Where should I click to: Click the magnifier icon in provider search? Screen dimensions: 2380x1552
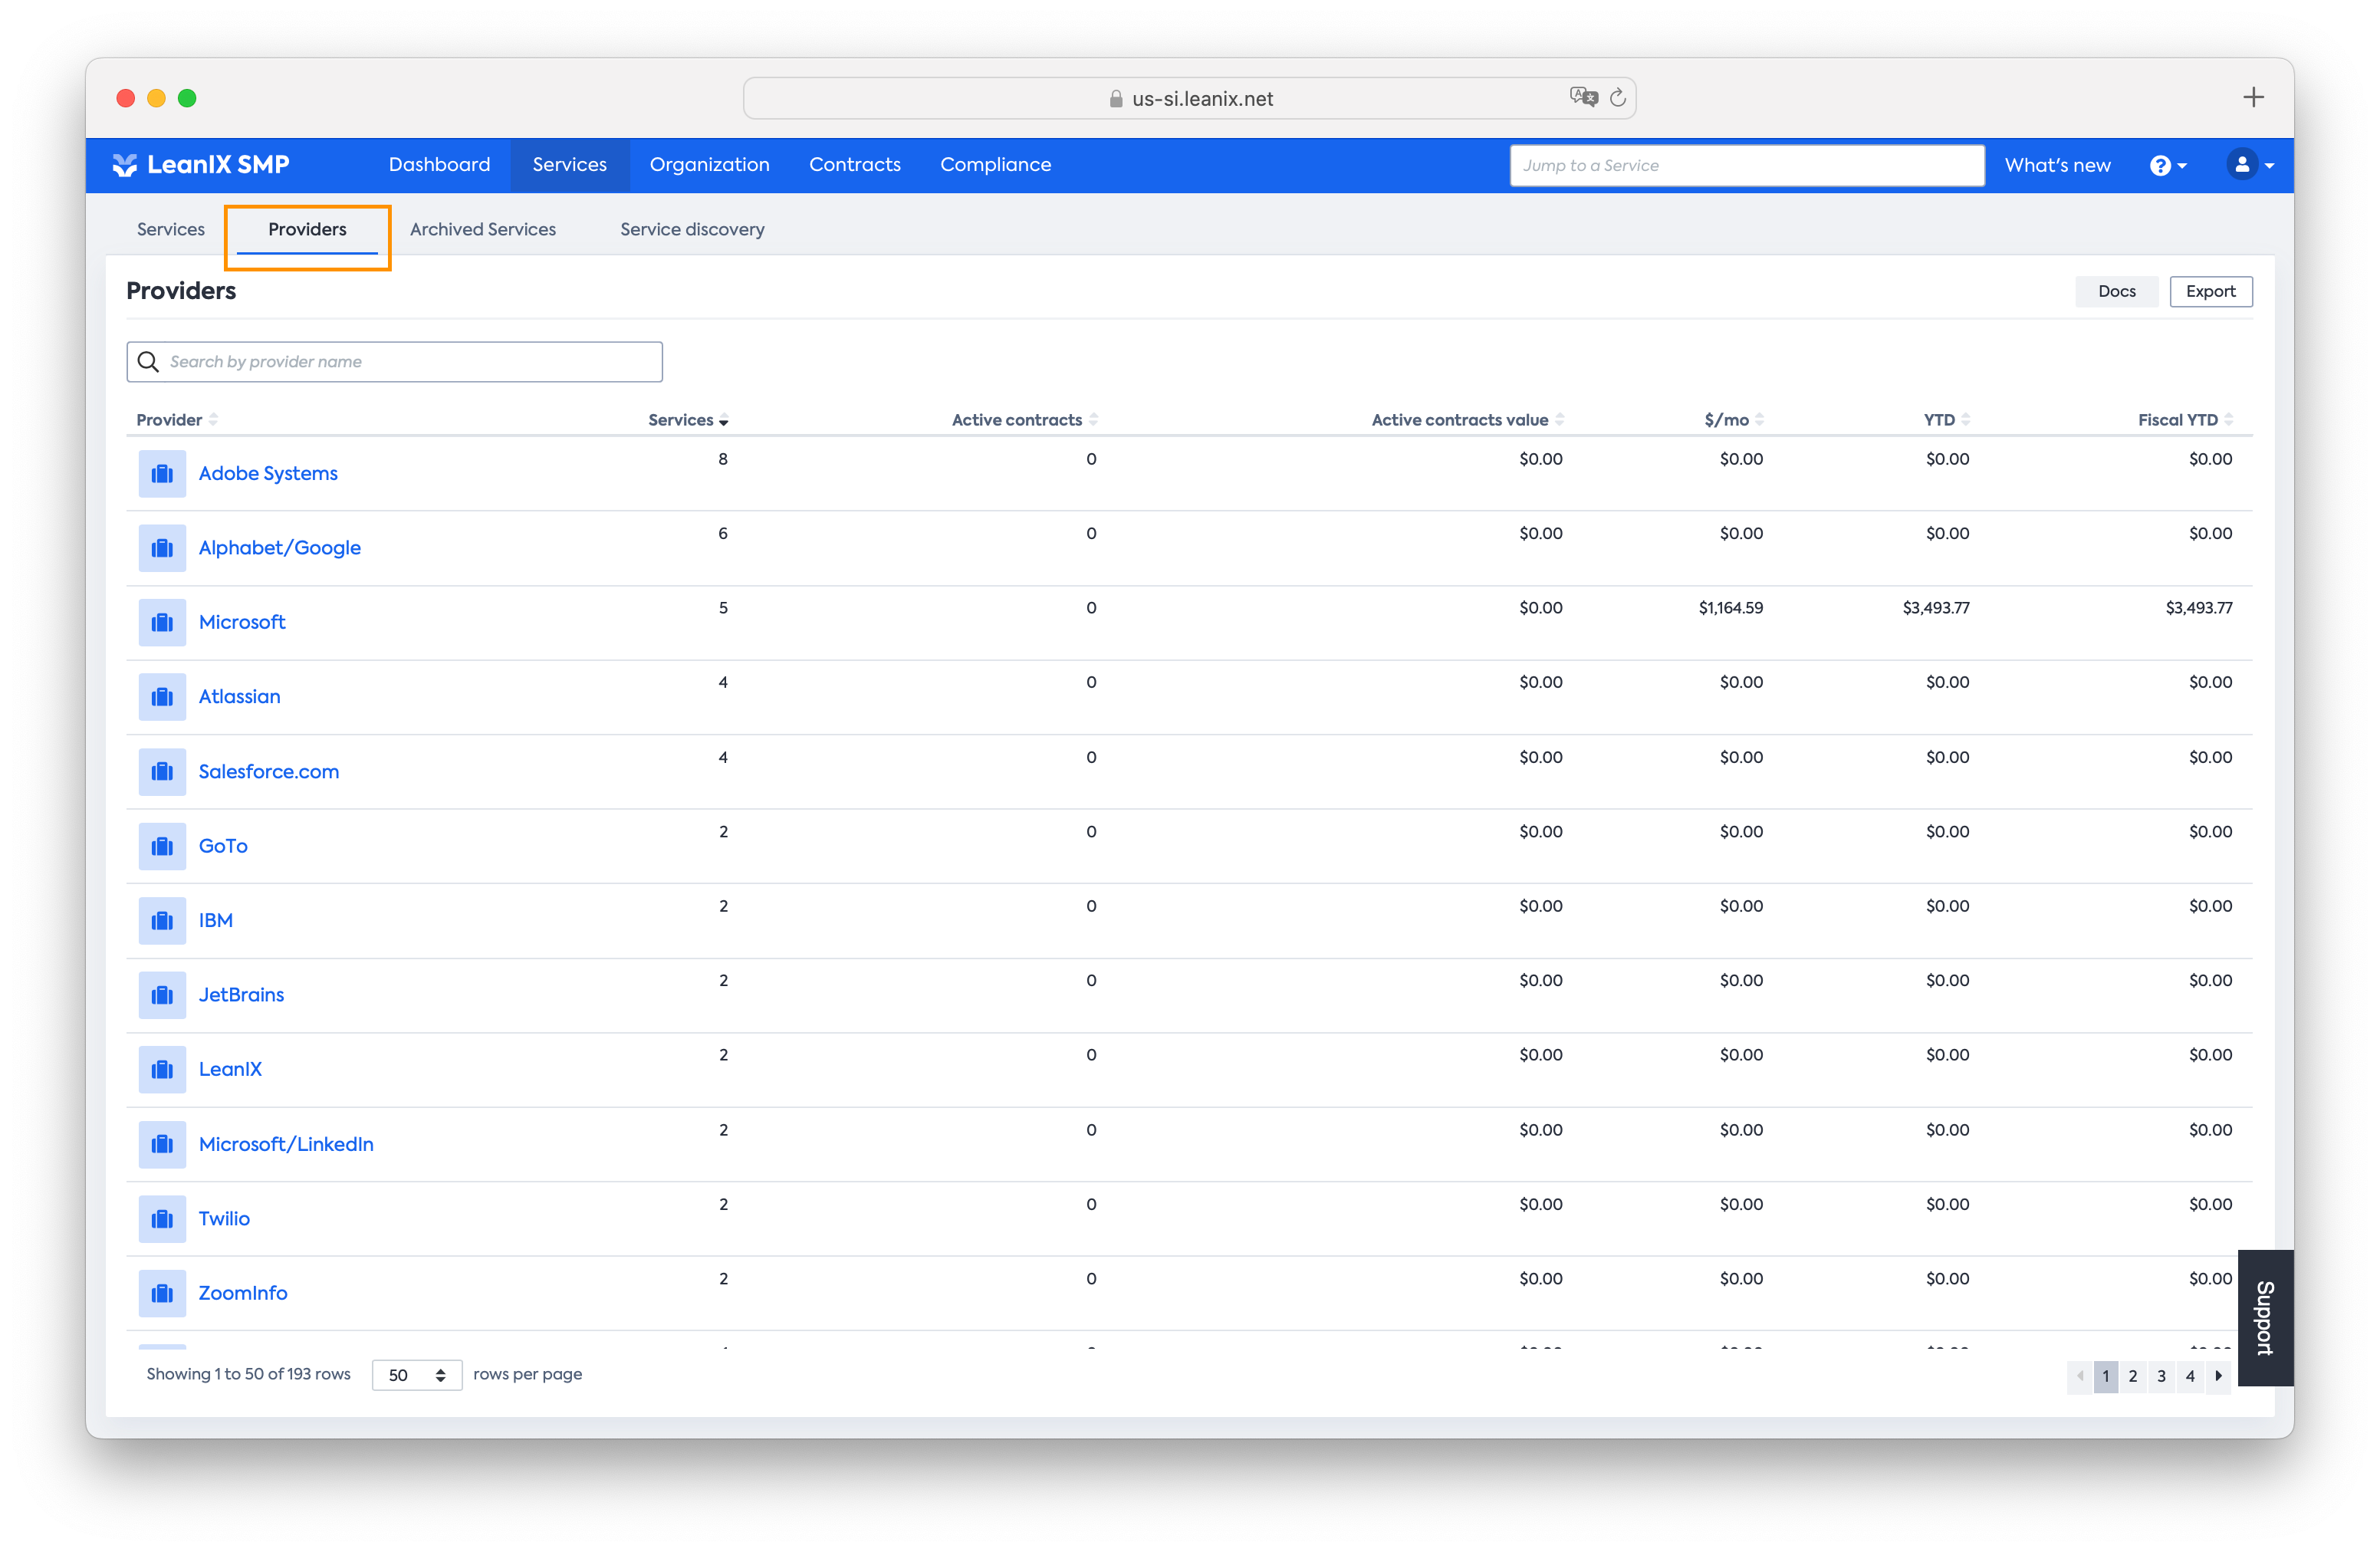coord(148,362)
